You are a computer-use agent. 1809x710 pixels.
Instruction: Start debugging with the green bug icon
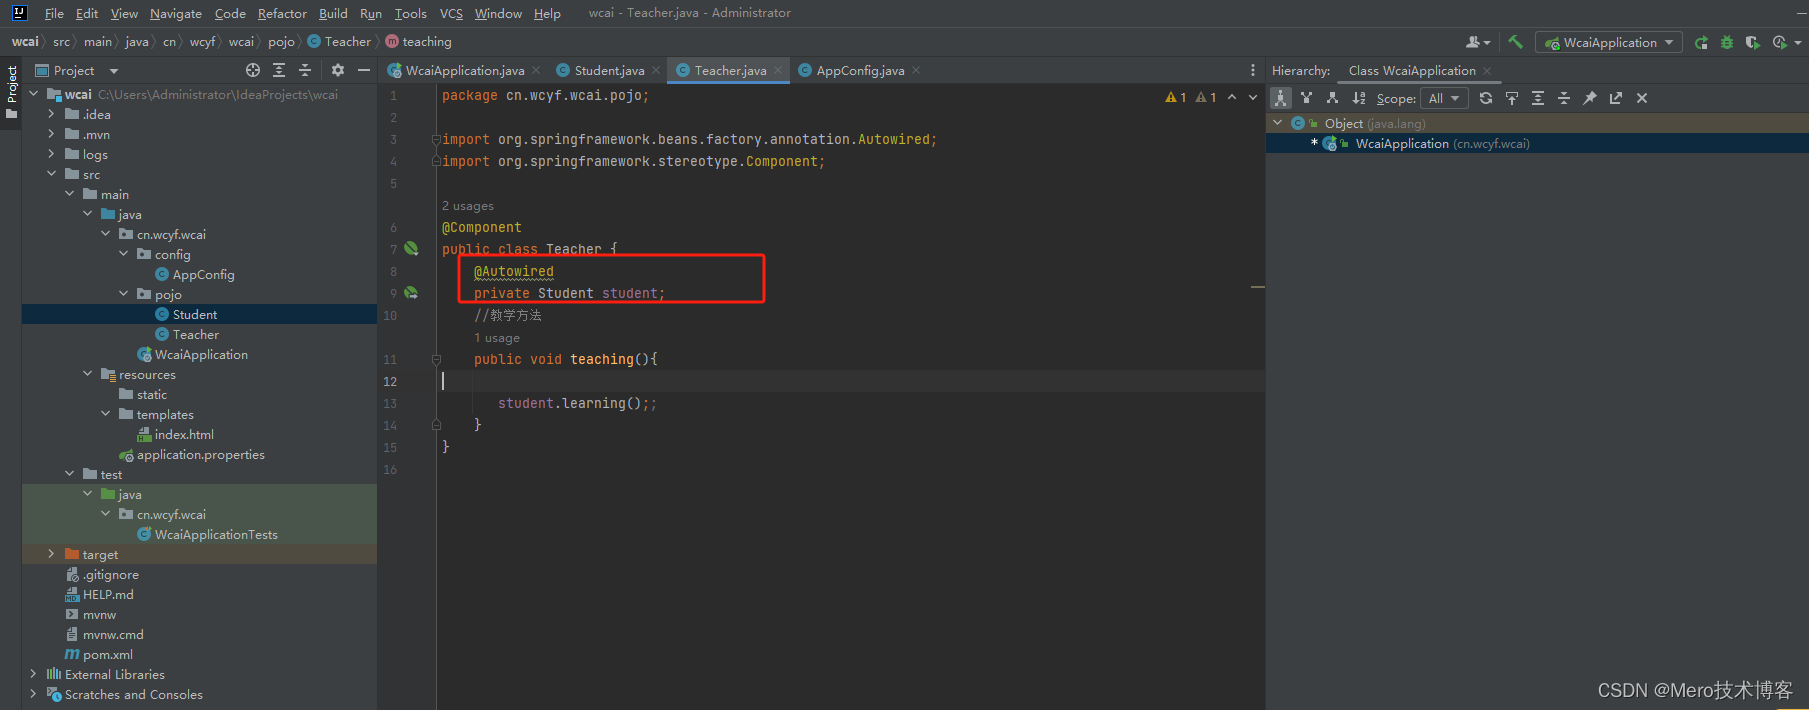pos(1727,42)
